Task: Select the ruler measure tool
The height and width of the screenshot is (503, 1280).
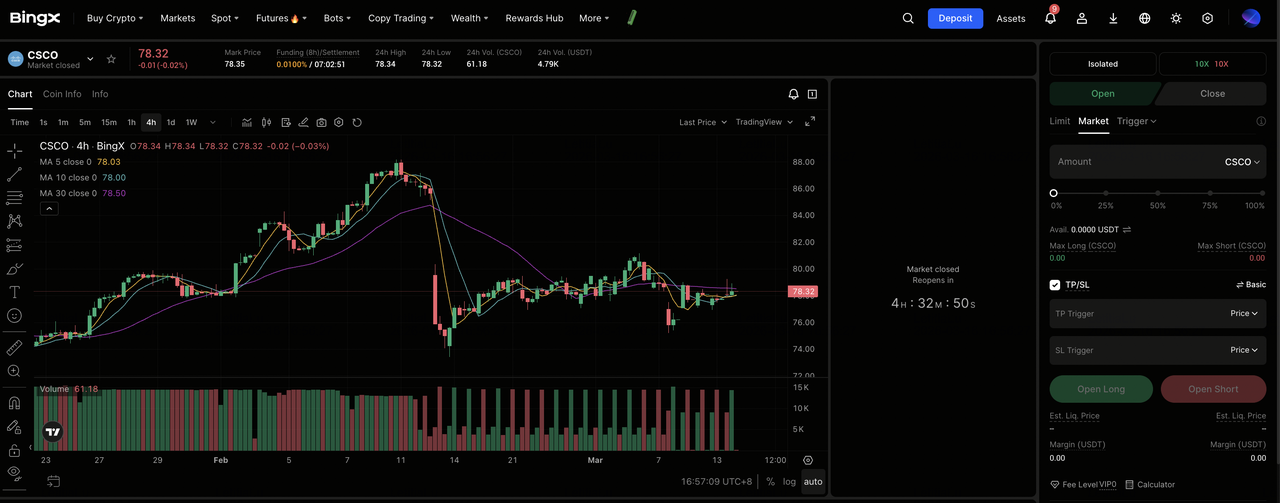Action: point(15,348)
